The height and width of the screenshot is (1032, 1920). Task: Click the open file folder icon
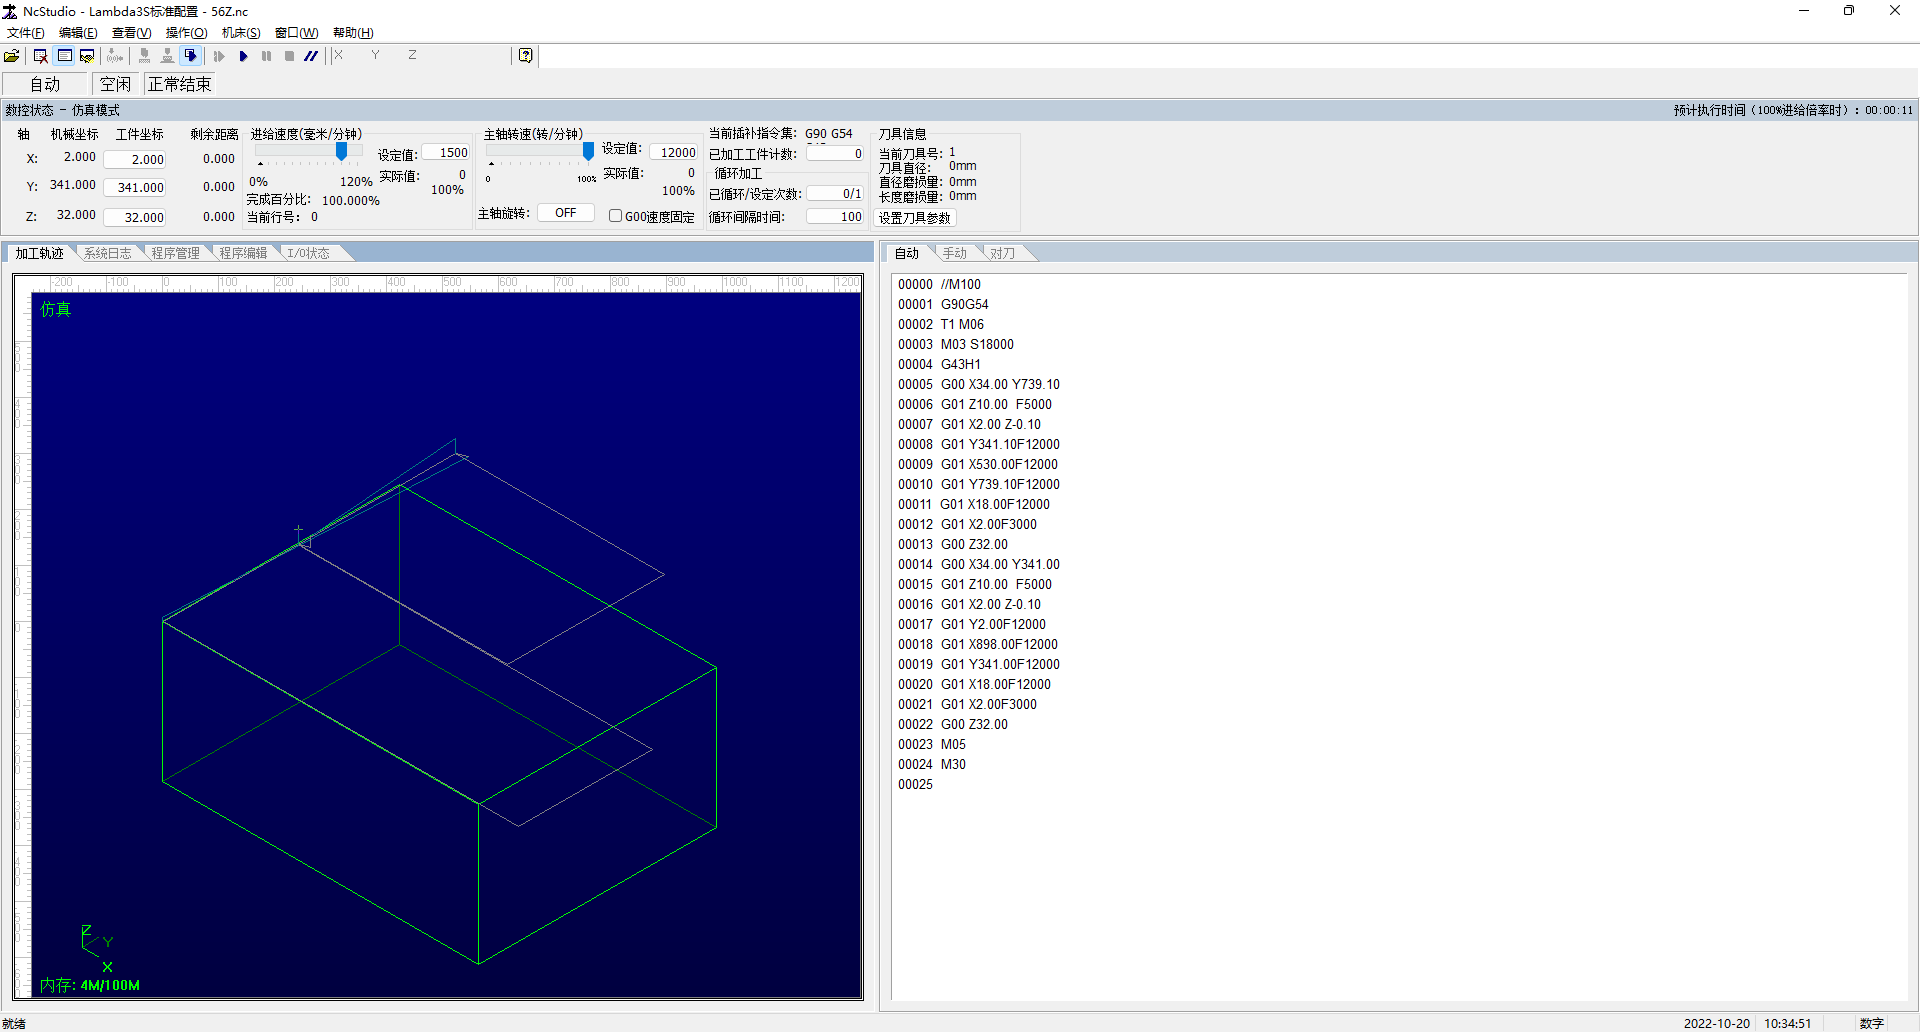click(12, 56)
